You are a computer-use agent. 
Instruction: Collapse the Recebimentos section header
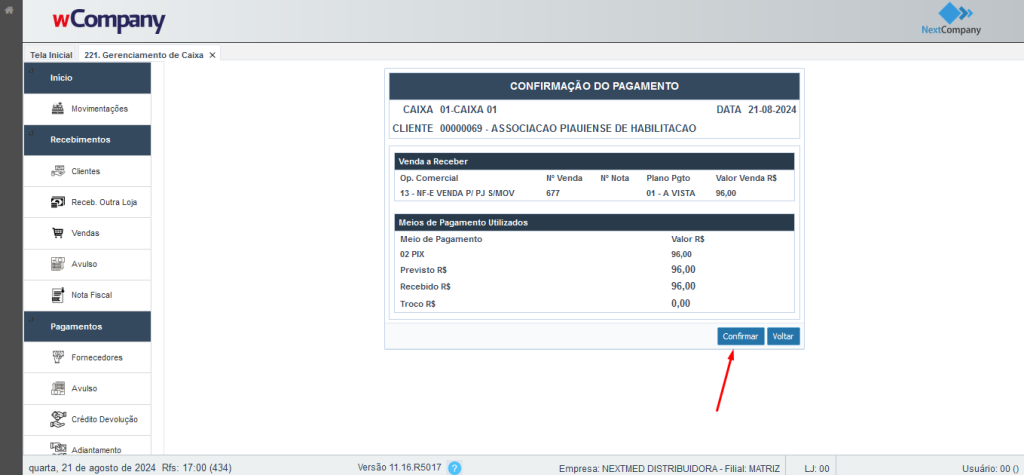(x=86, y=140)
